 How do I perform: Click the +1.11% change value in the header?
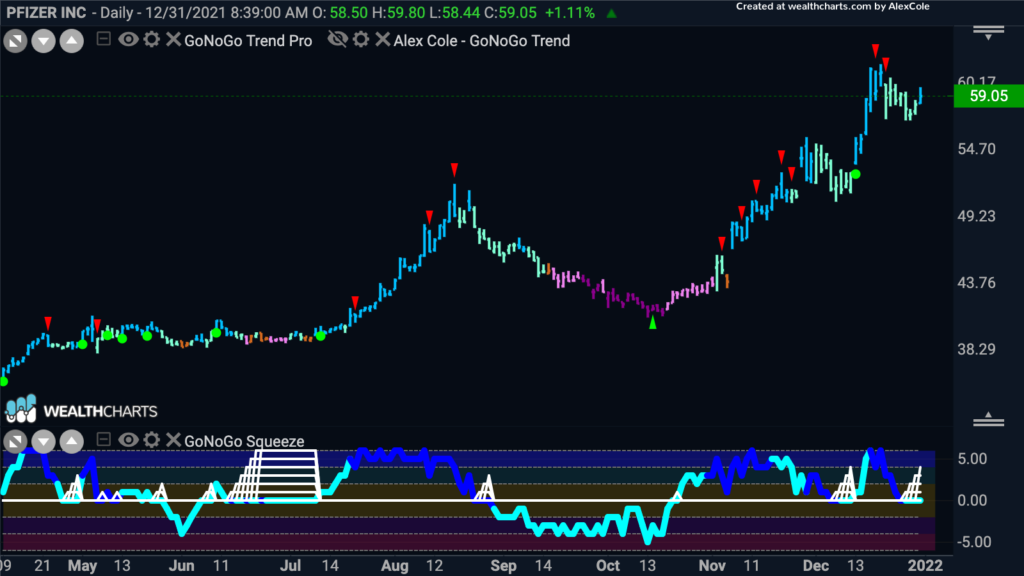click(570, 12)
